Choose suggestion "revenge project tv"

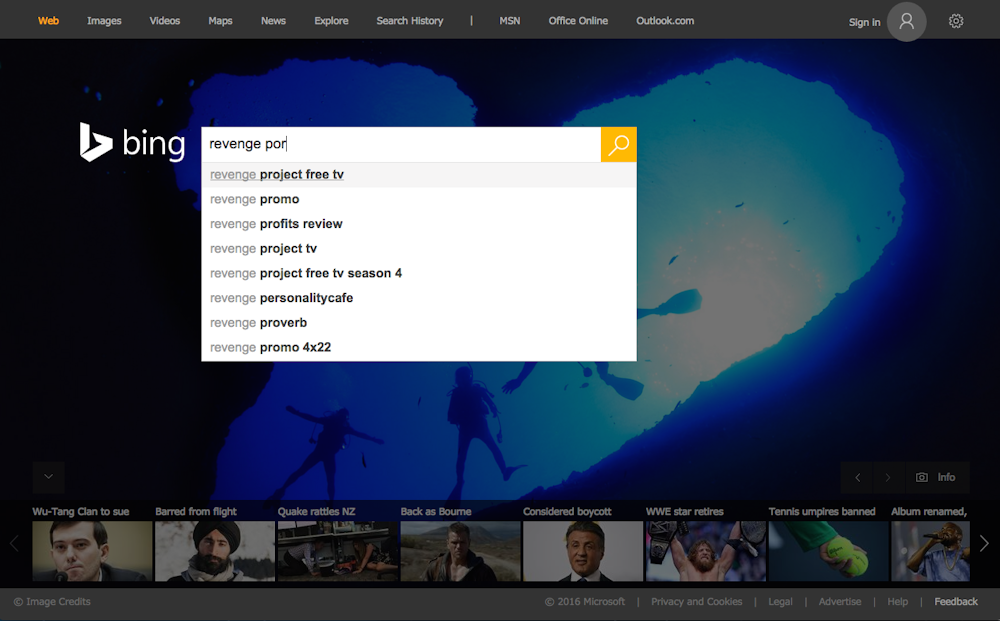click(419, 249)
